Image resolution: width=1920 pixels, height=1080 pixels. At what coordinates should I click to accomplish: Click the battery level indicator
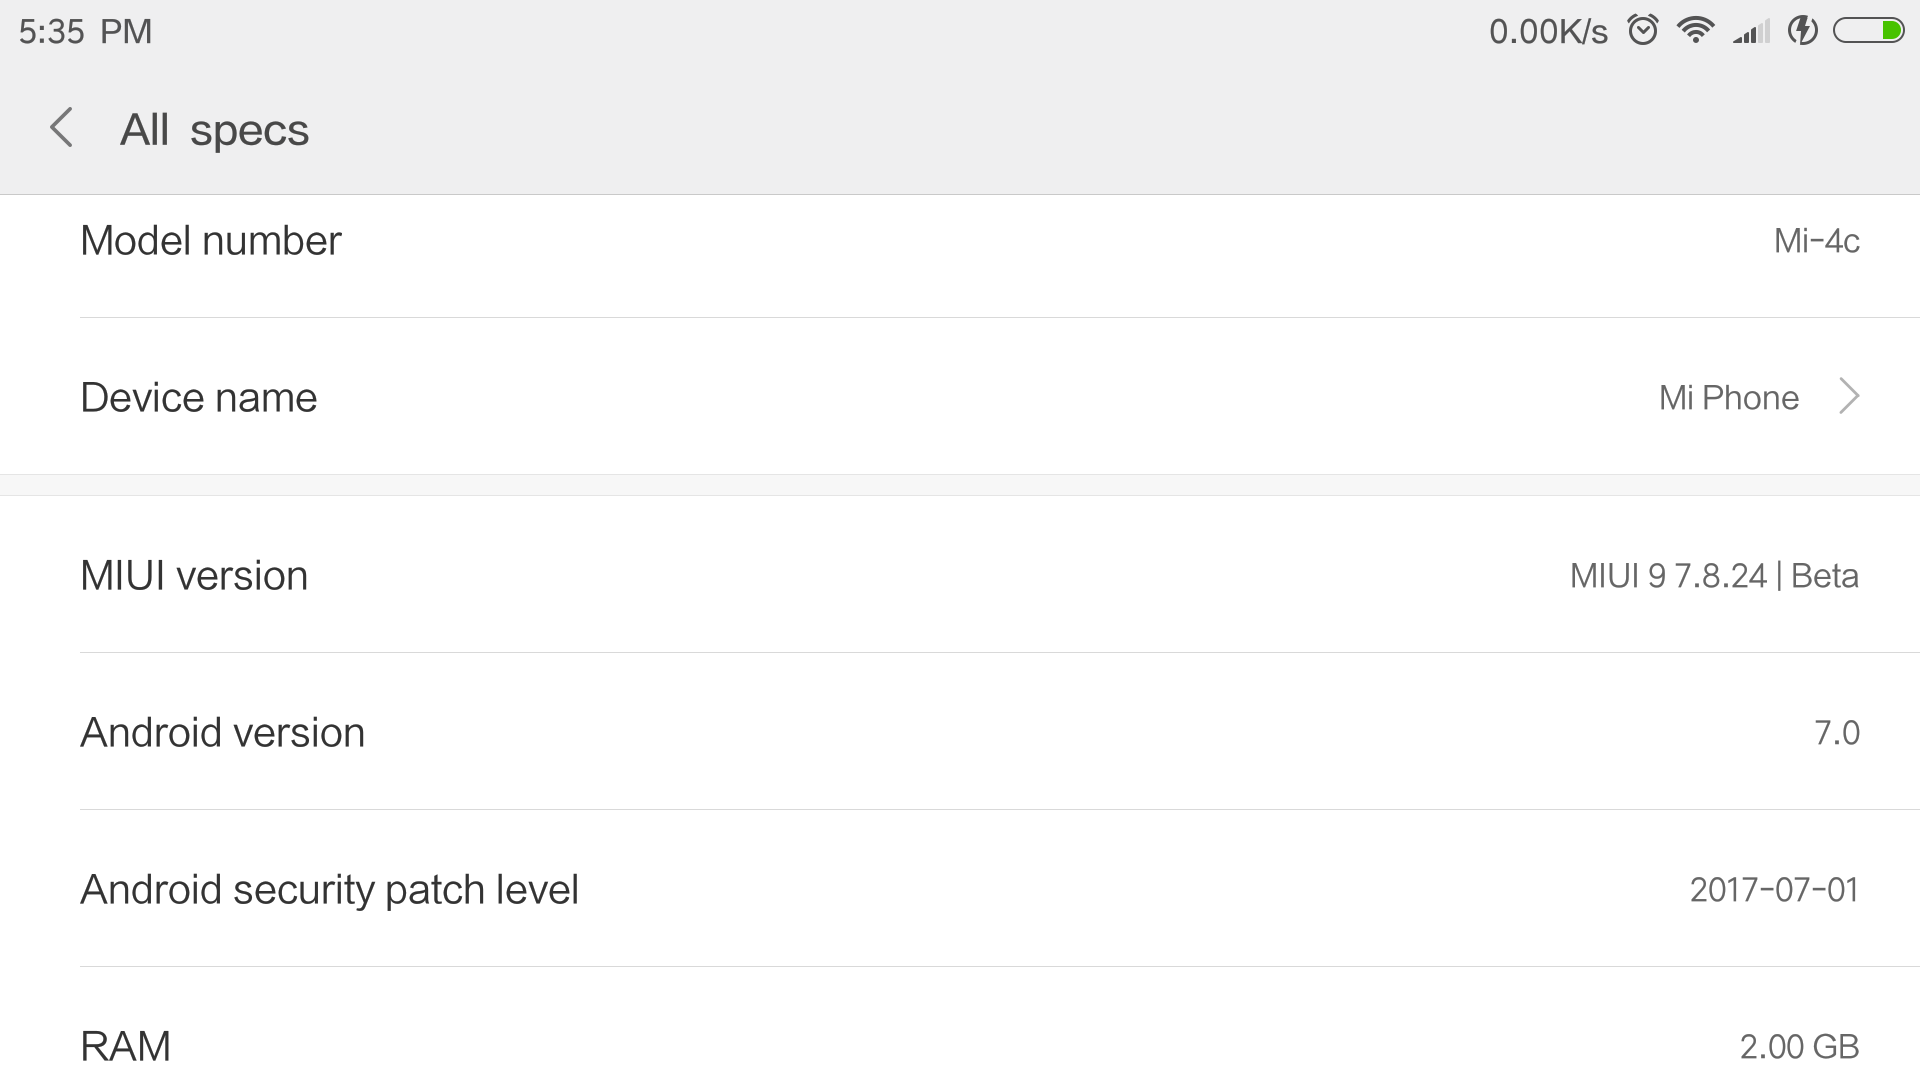(1868, 31)
